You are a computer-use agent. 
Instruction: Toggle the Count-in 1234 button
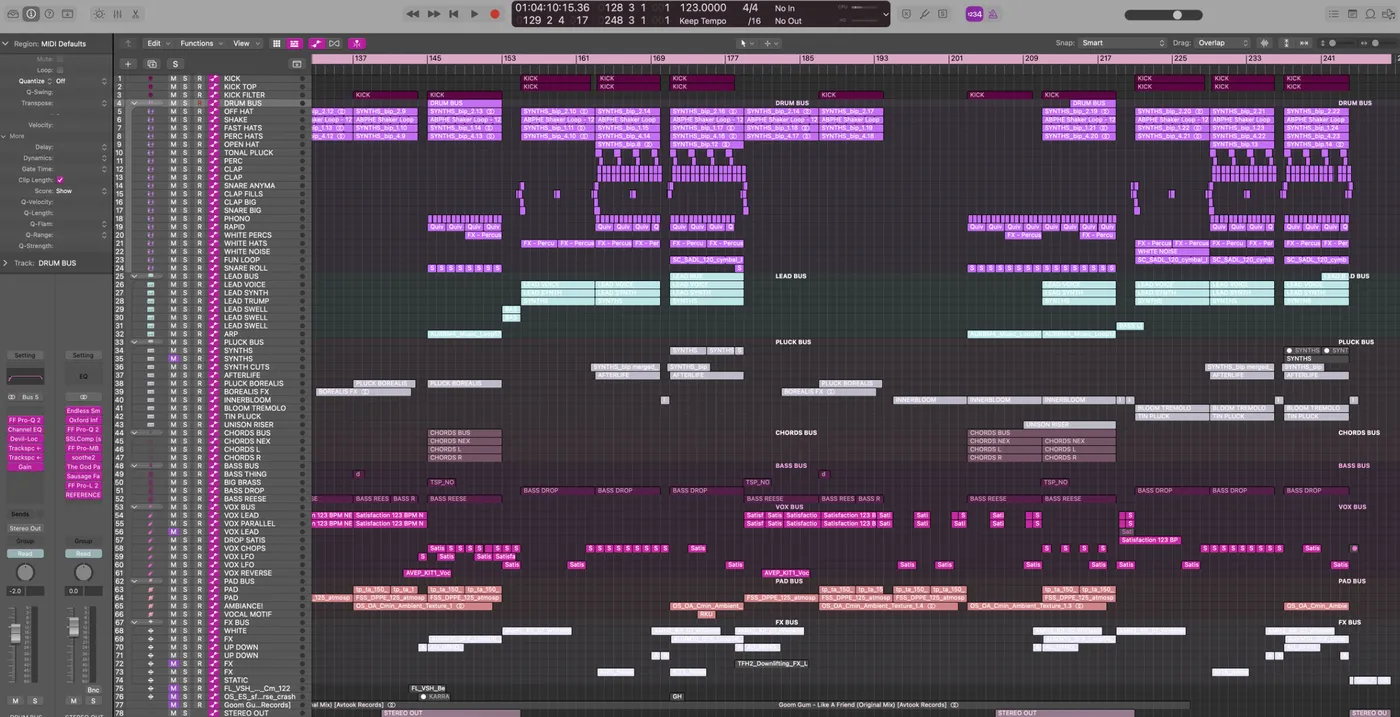(x=974, y=14)
